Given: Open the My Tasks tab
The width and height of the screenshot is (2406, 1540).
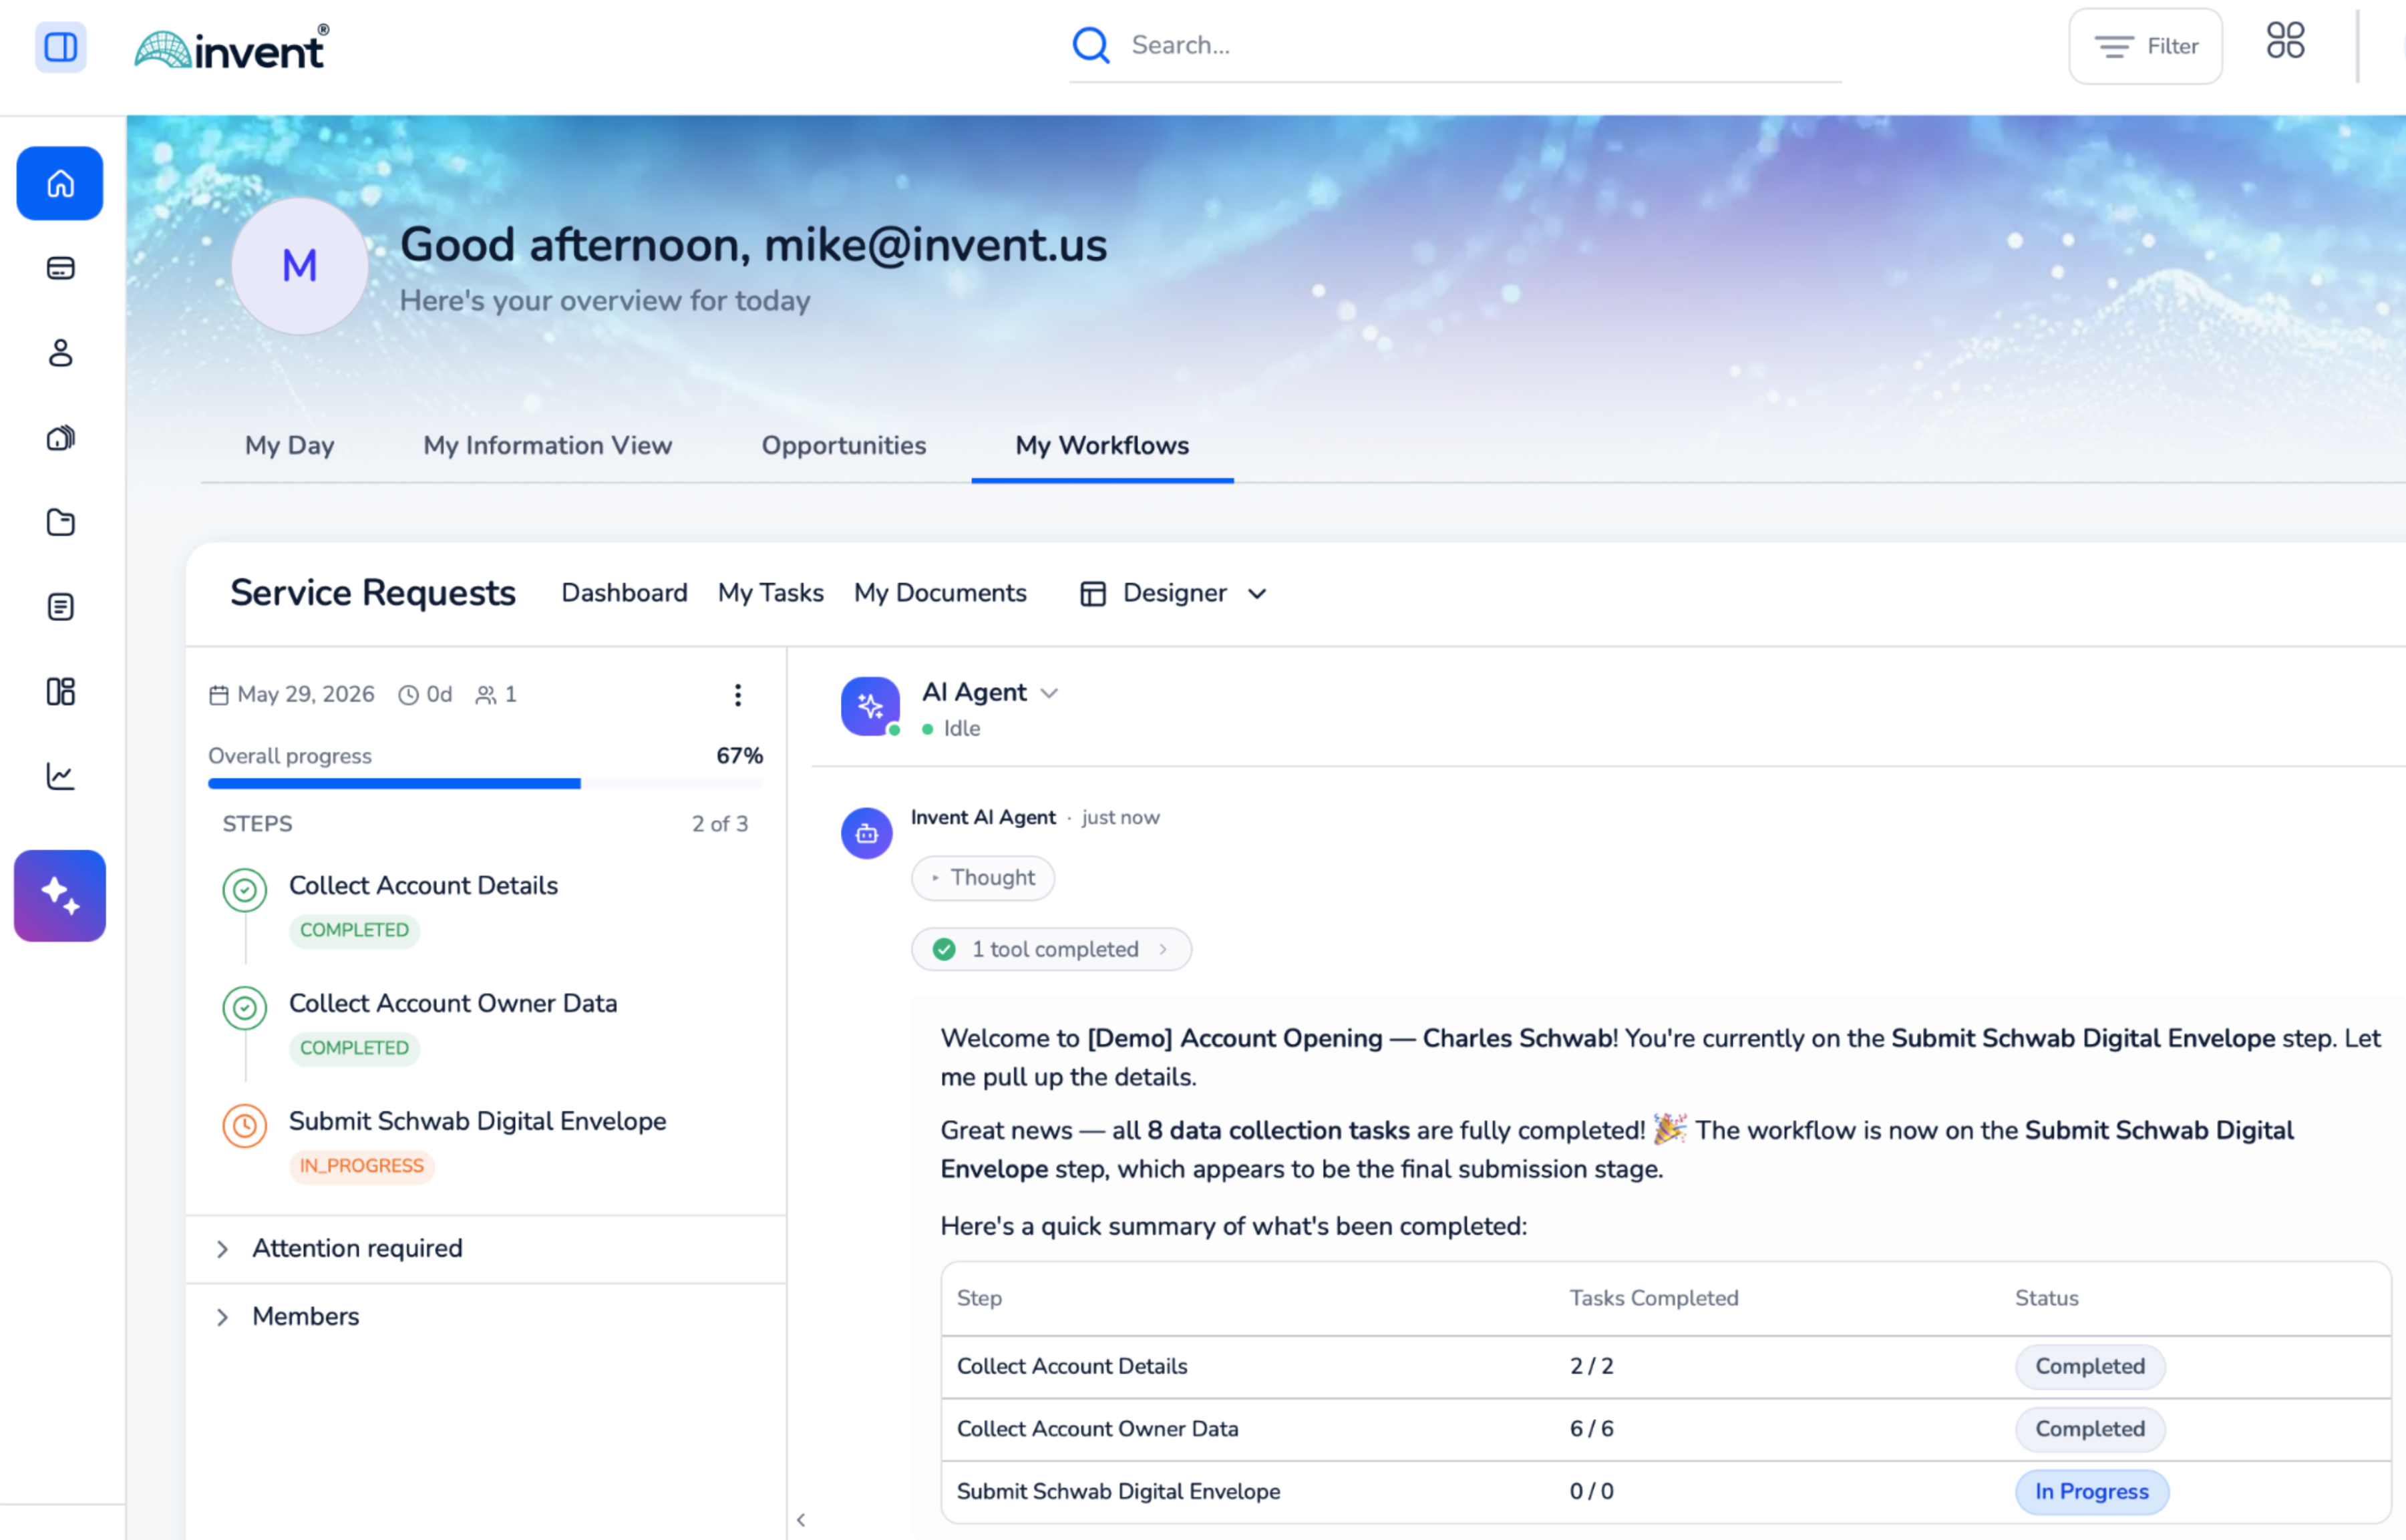Looking at the screenshot, I should point(770,593).
